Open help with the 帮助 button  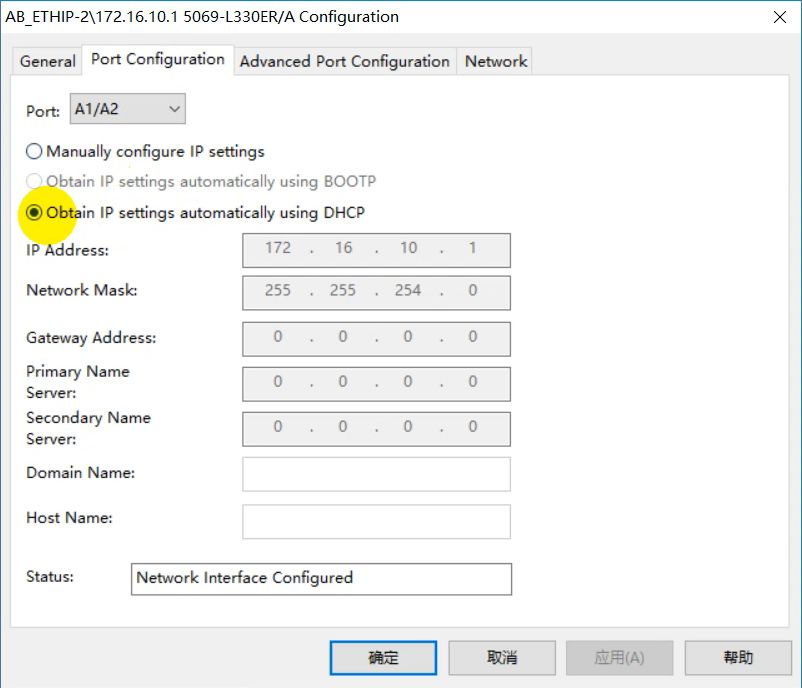click(738, 658)
